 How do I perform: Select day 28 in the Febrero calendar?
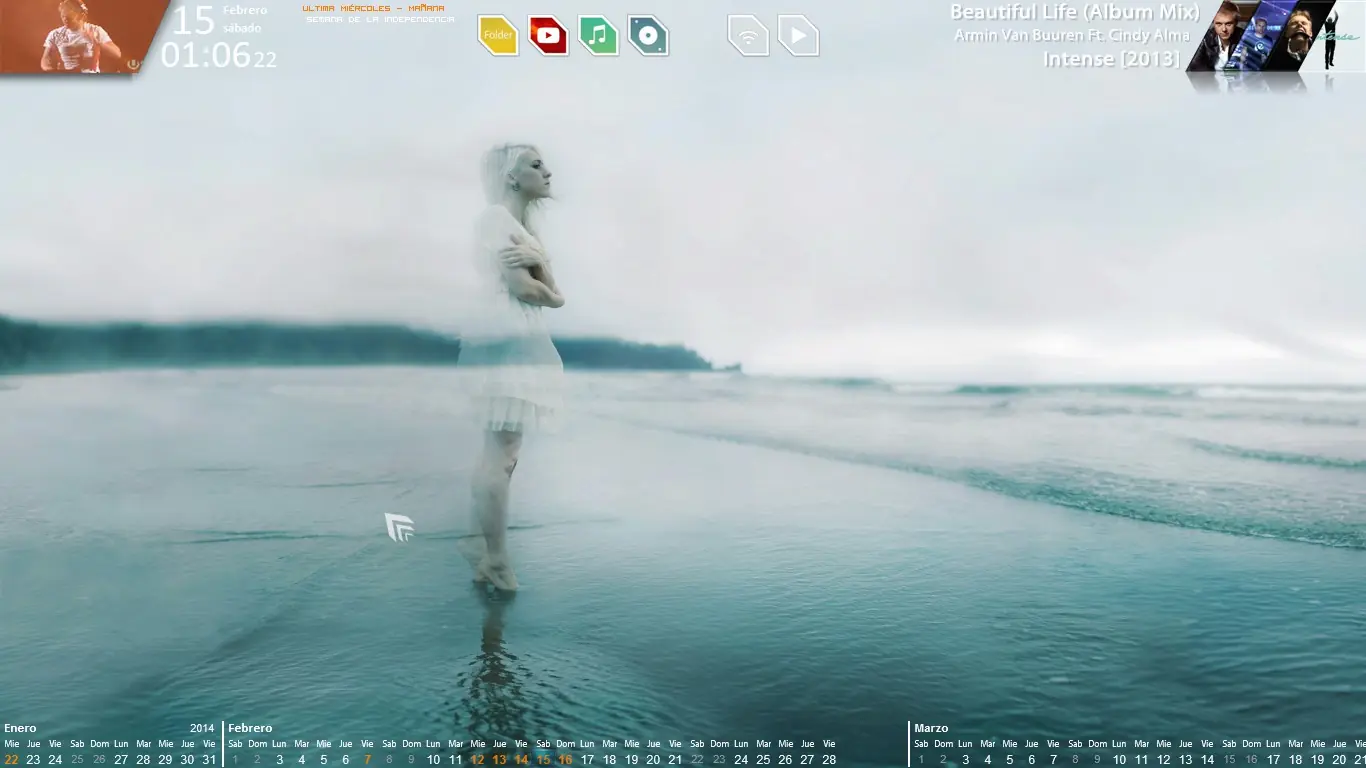pos(829,760)
